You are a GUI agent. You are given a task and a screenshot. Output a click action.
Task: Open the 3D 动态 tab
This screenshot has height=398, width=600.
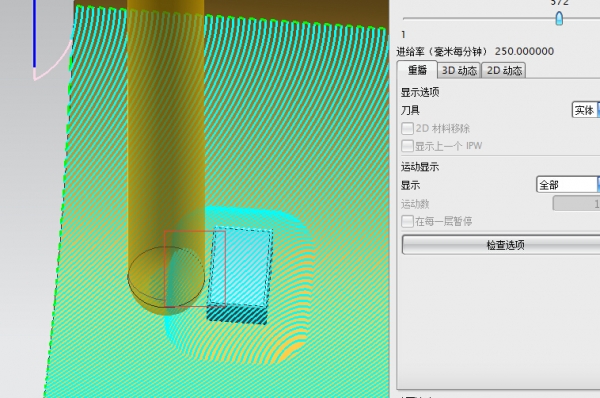(459, 70)
